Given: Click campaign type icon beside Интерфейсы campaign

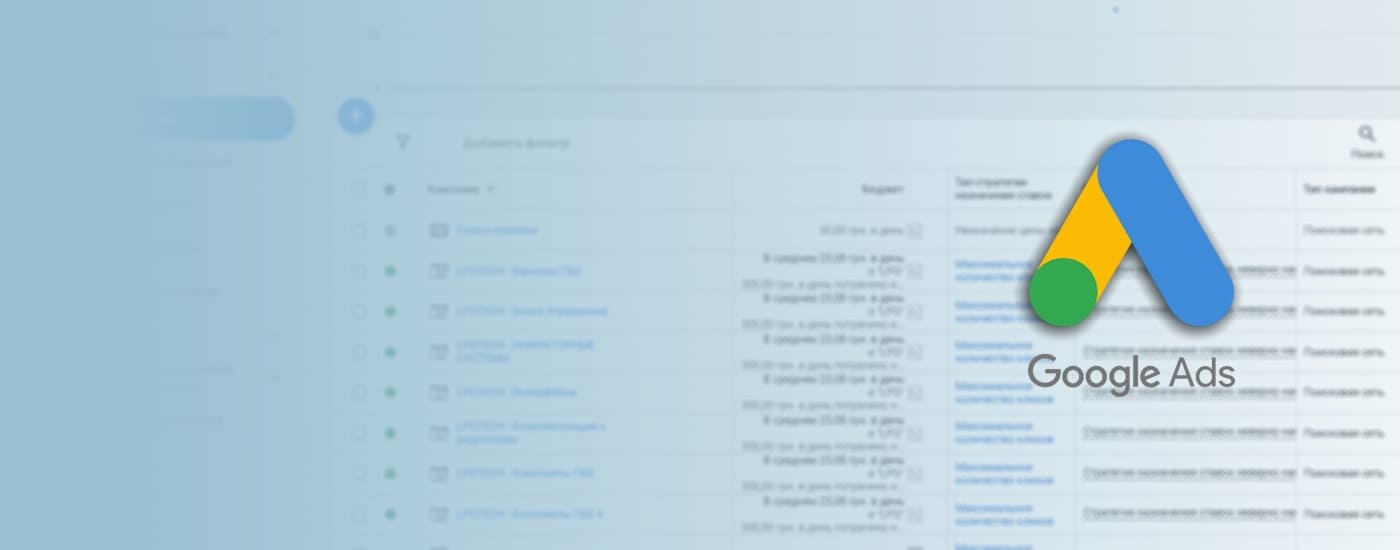Looking at the screenshot, I should point(439,392).
